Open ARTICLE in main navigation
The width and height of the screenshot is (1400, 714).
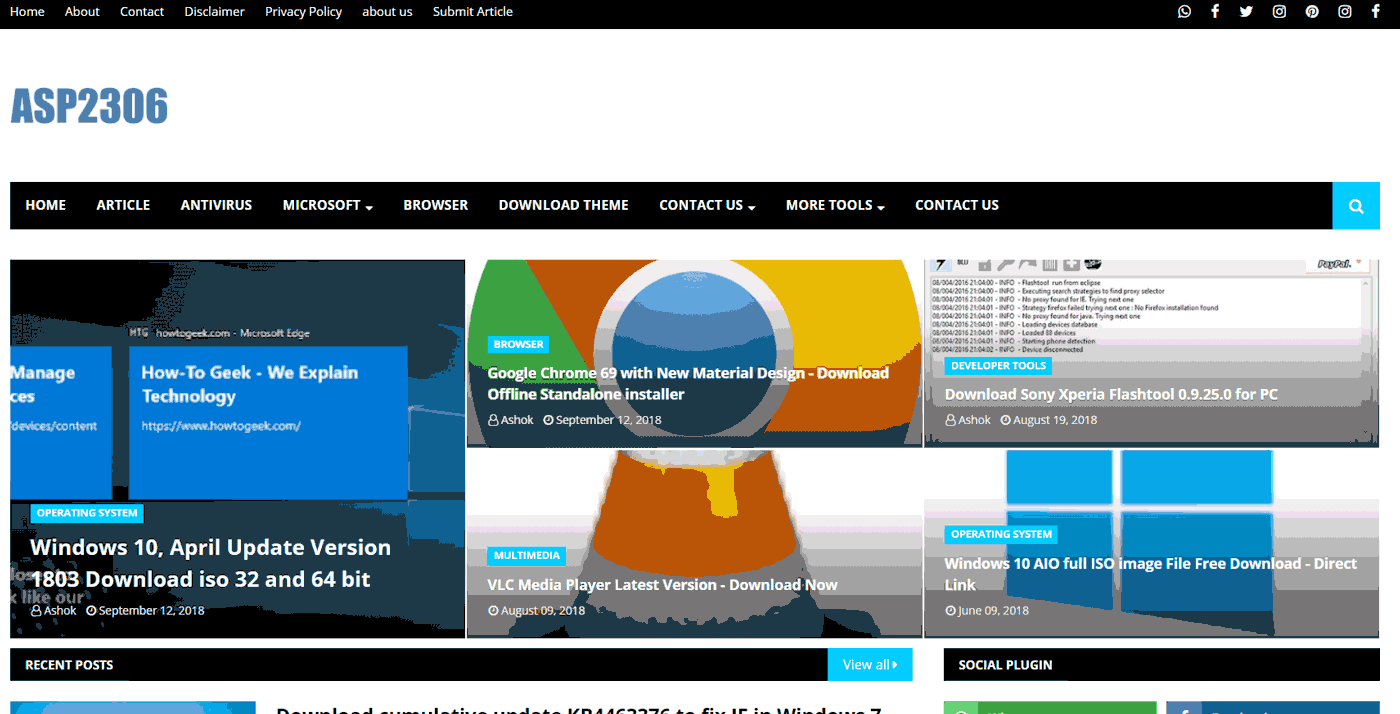pos(123,205)
